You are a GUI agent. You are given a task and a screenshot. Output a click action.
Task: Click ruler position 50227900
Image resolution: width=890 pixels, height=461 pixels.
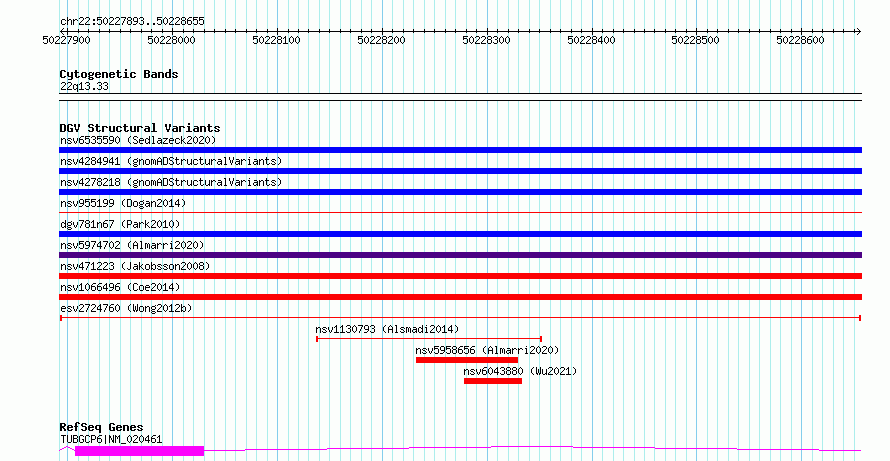66,40
